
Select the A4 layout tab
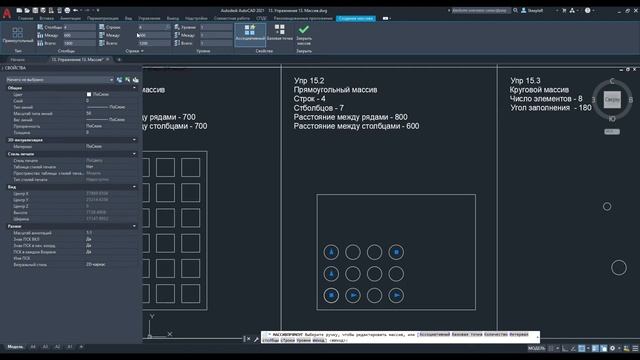[x=33, y=347]
